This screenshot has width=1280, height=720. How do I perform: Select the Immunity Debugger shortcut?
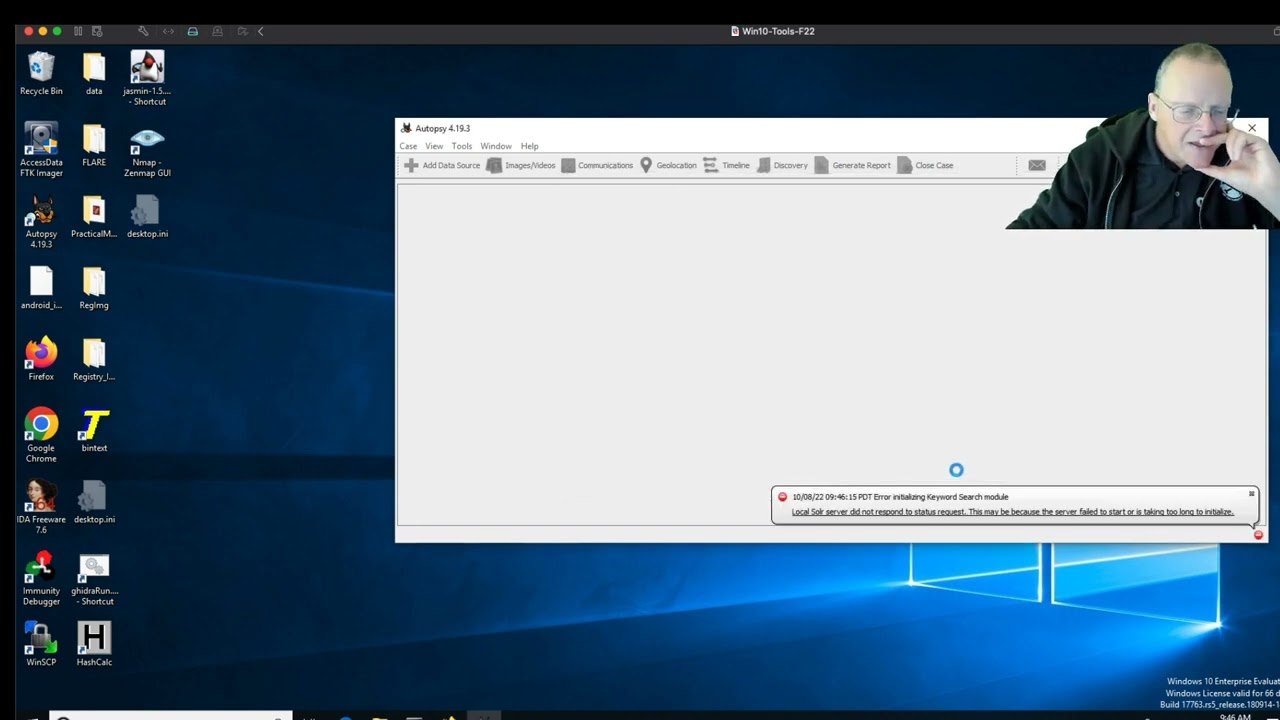coord(41,579)
